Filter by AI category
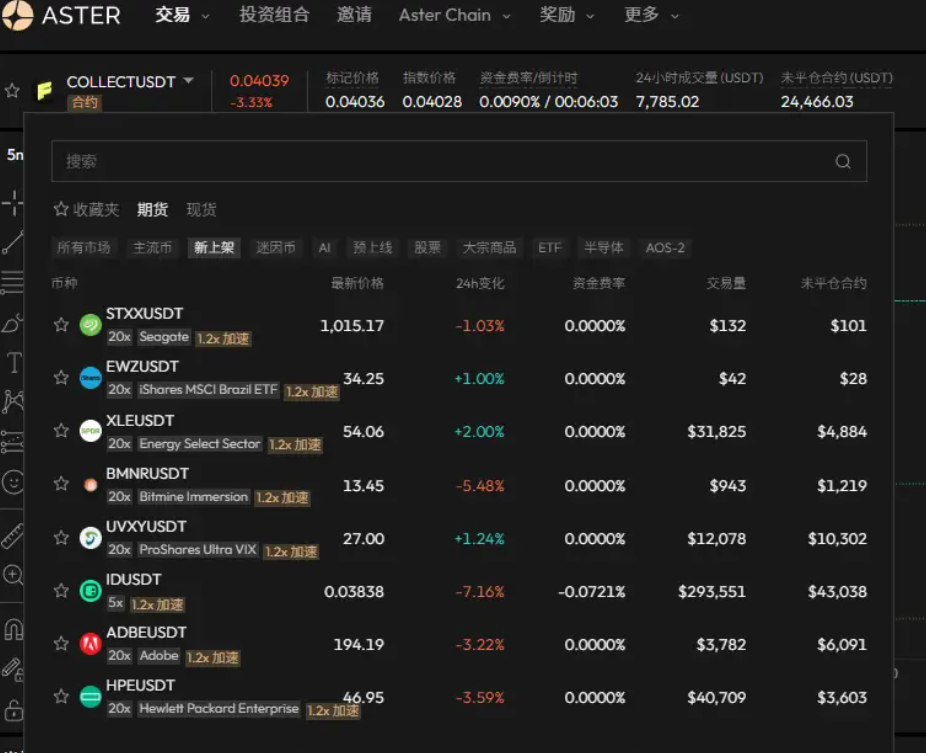 point(324,248)
